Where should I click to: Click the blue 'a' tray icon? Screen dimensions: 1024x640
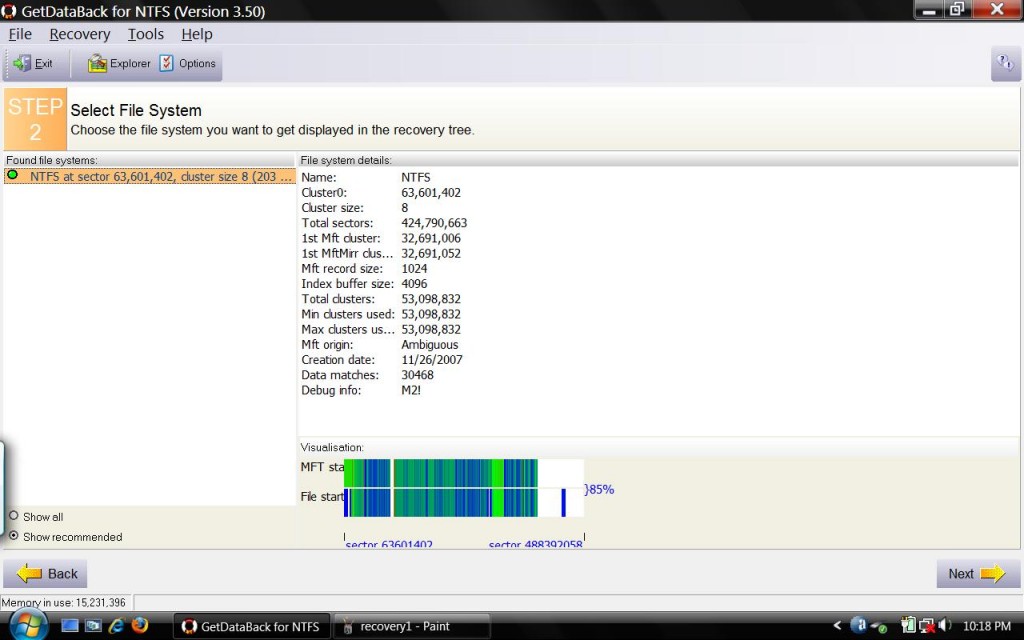coord(859,625)
